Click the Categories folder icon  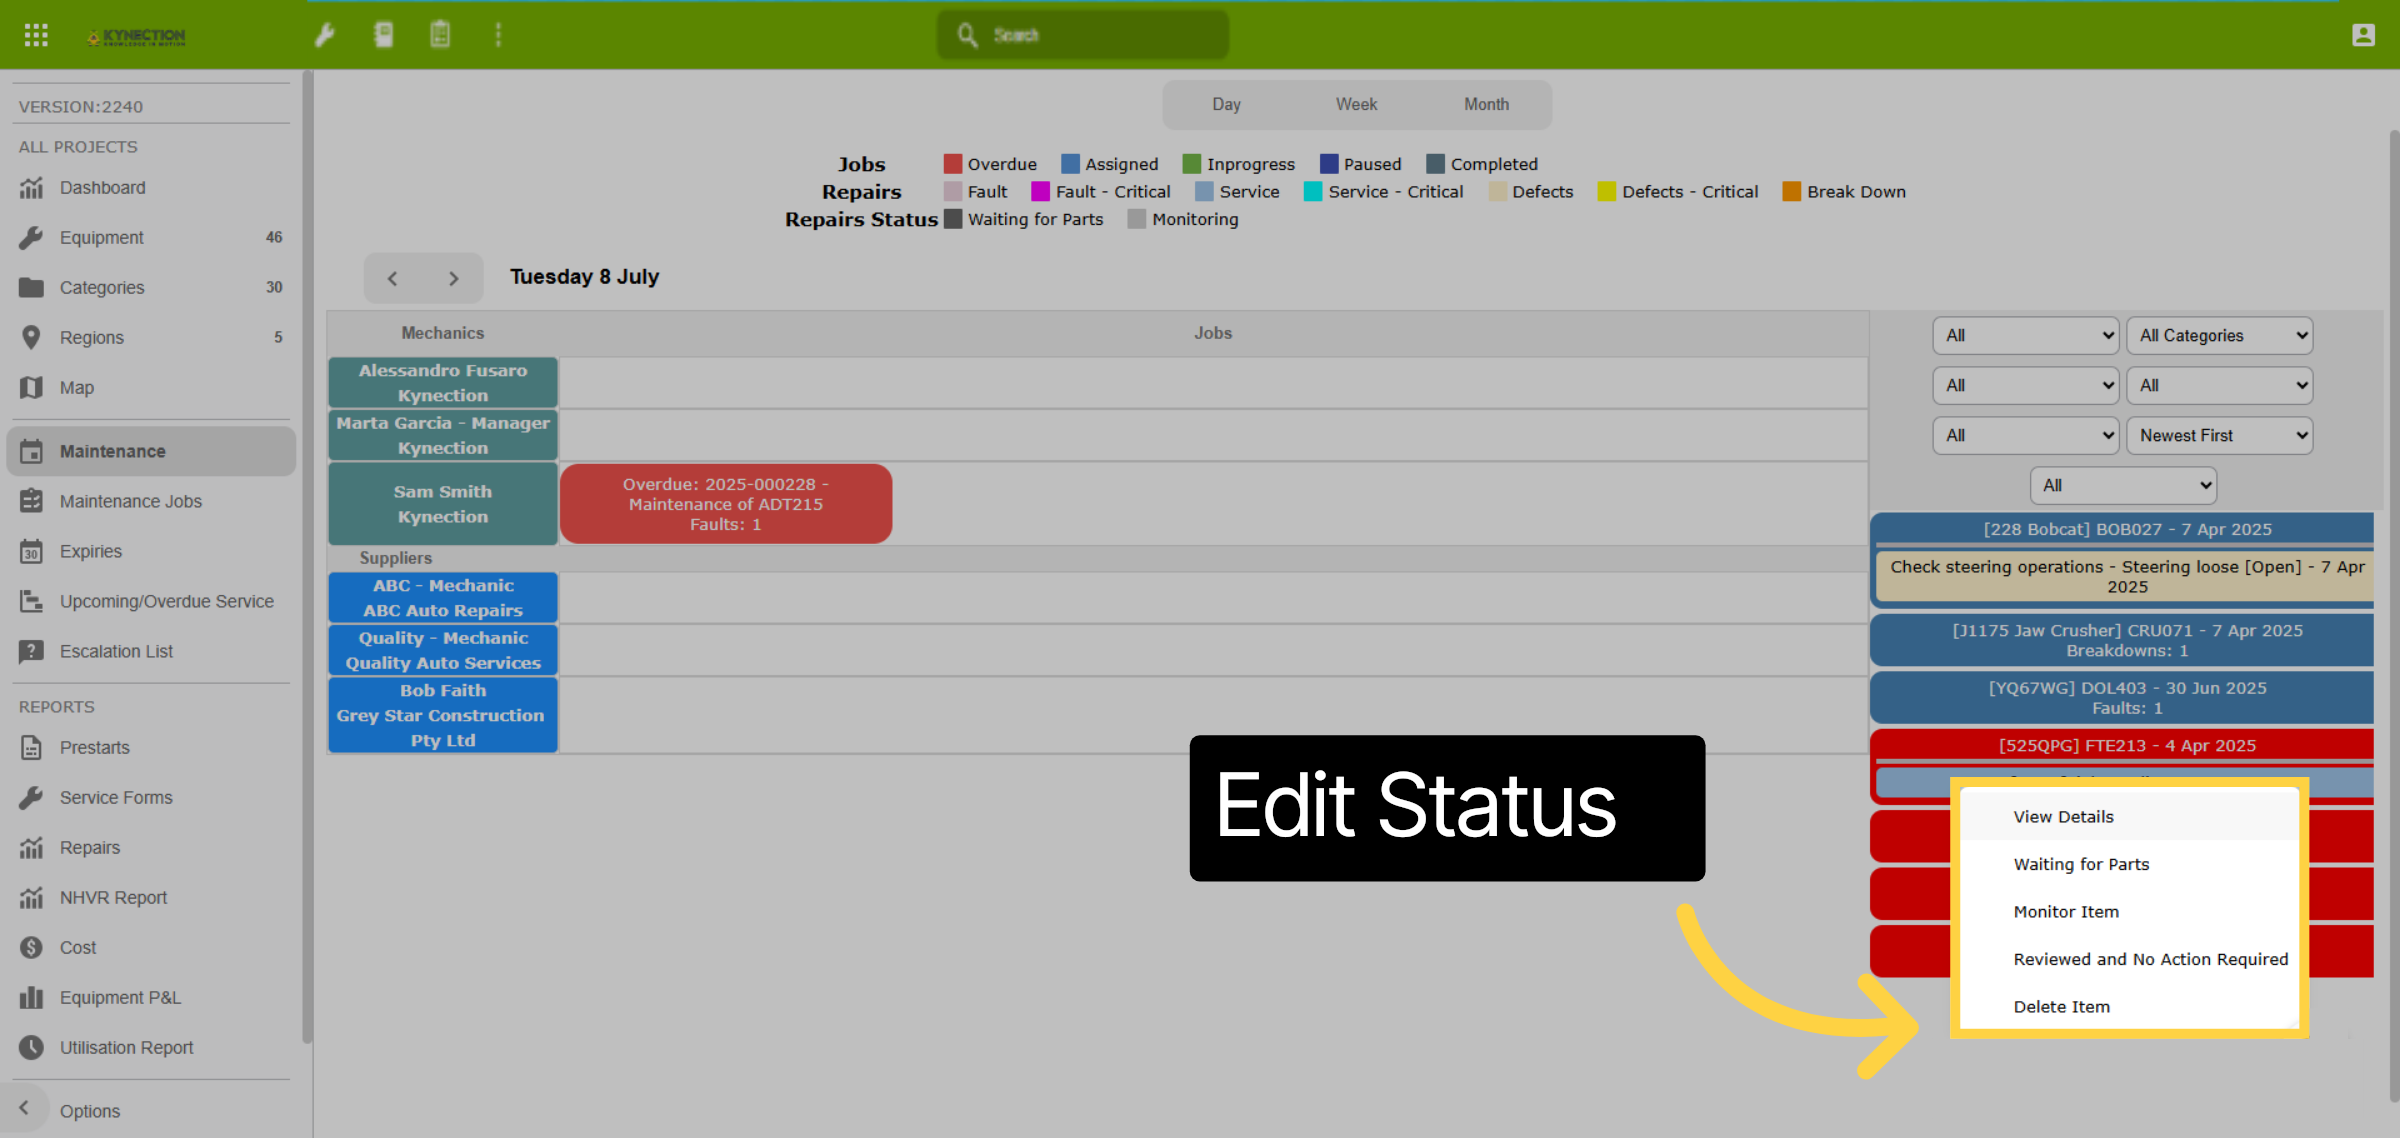click(31, 288)
